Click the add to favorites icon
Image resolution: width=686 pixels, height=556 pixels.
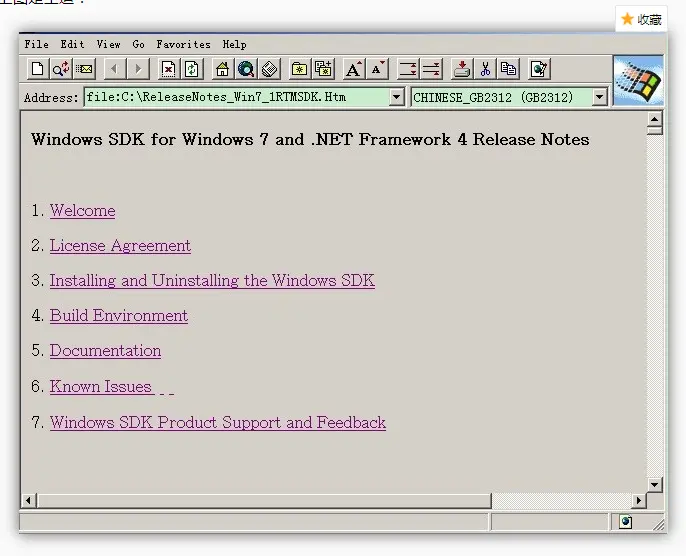323,69
